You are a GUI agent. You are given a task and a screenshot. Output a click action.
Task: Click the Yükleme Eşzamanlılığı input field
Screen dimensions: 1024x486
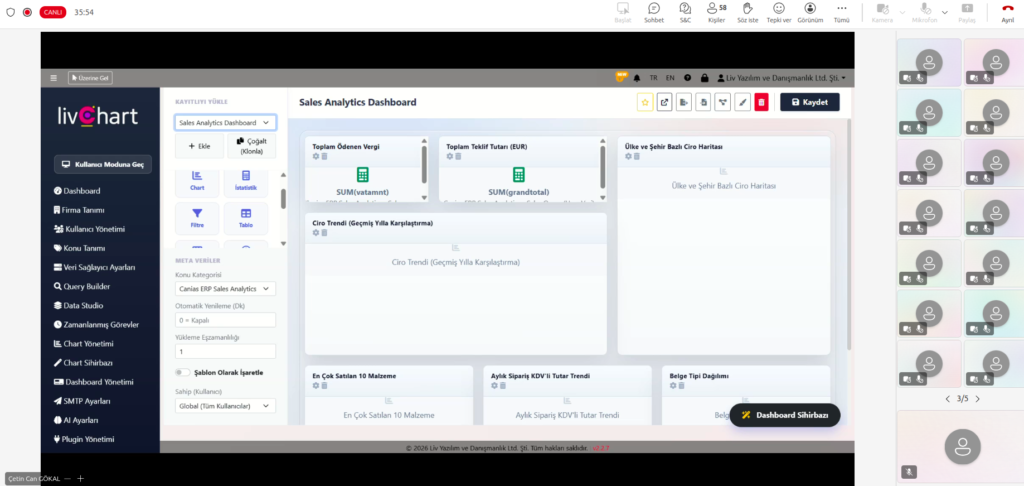pyautogui.click(x=225, y=352)
